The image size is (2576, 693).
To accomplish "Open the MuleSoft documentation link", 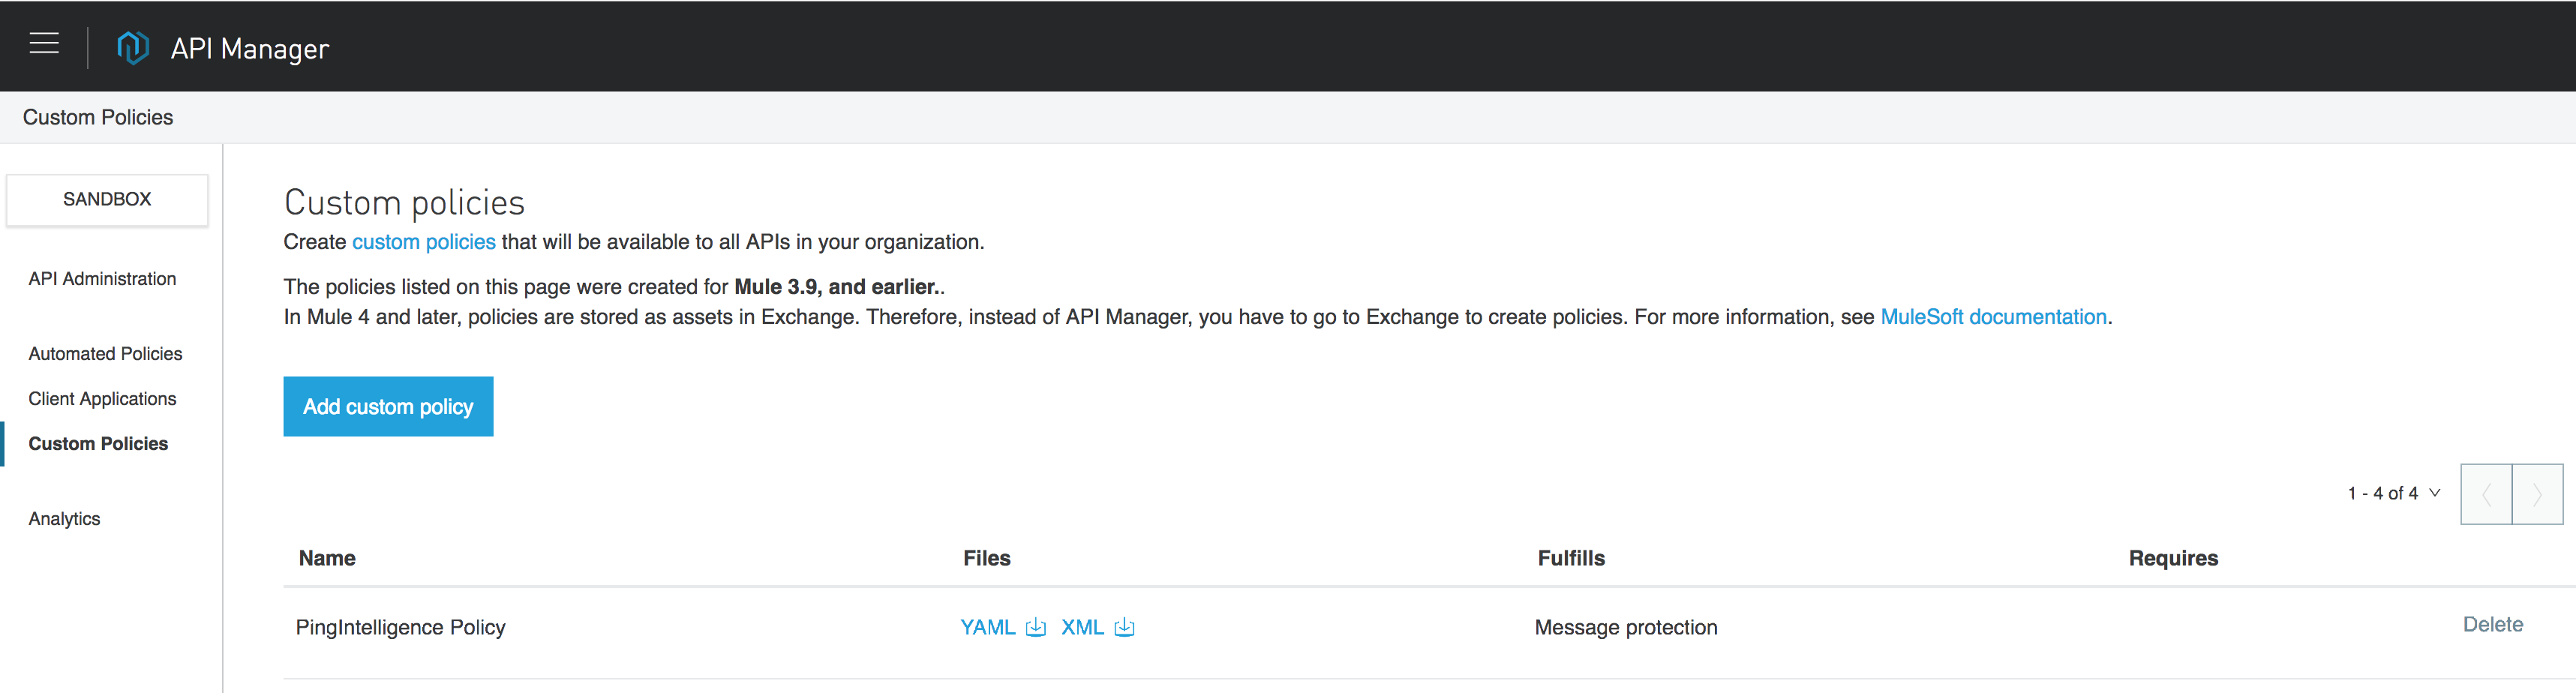I will pyautogui.click(x=1993, y=317).
